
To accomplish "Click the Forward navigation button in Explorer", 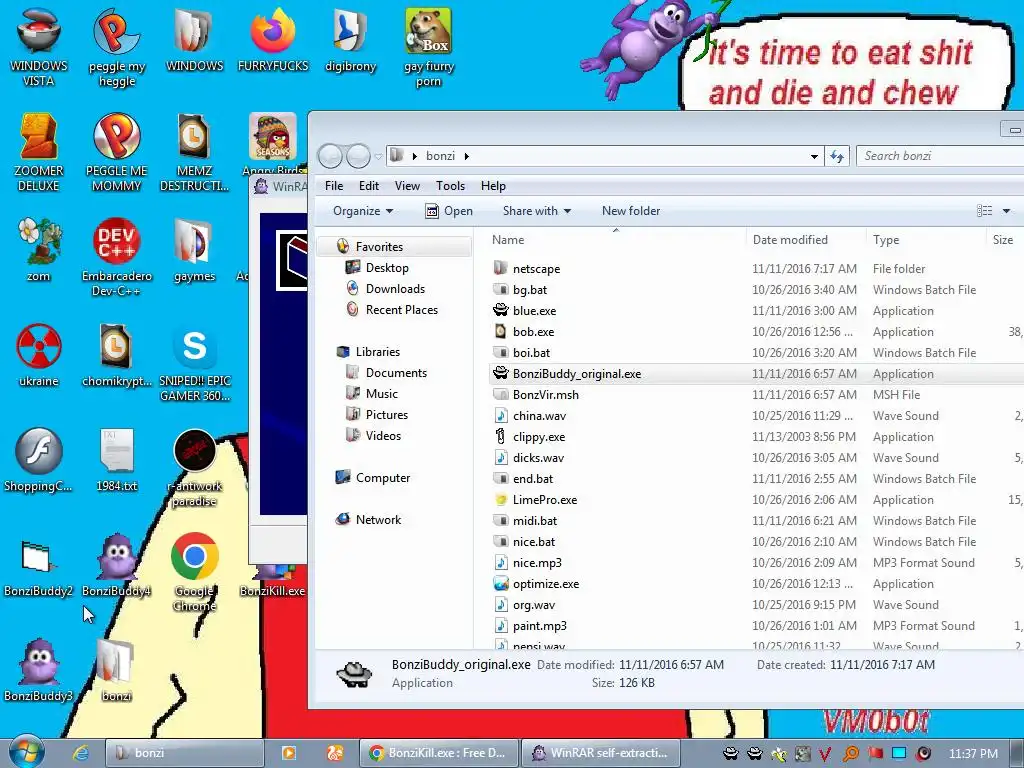I will 359,156.
